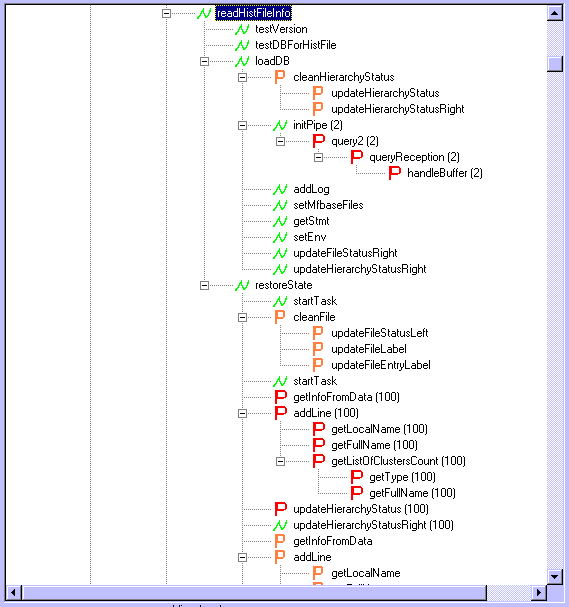Select the queryReception (2) entry

pyautogui.click(x=414, y=157)
